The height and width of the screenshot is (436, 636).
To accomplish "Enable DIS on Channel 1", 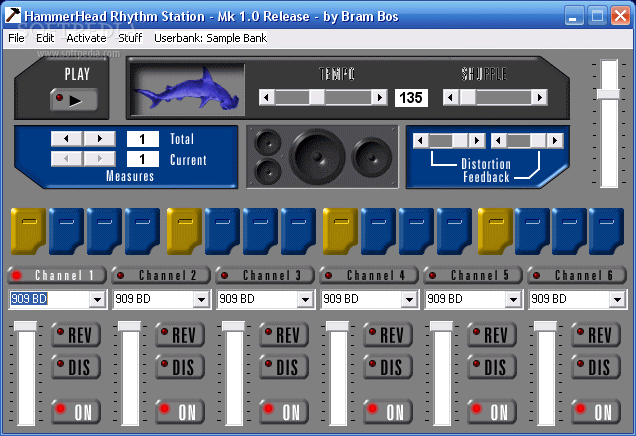I will click(76, 367).
